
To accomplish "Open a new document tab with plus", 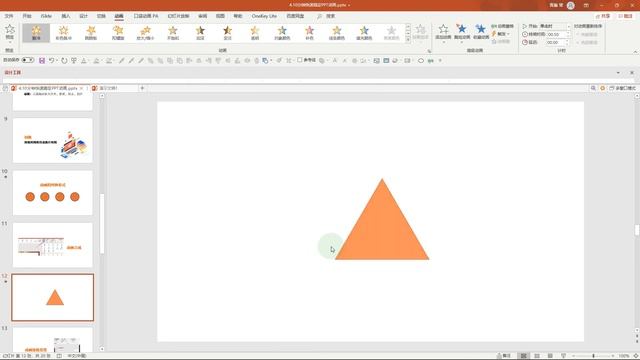I will pyautogui.click(x=142, y=88).
